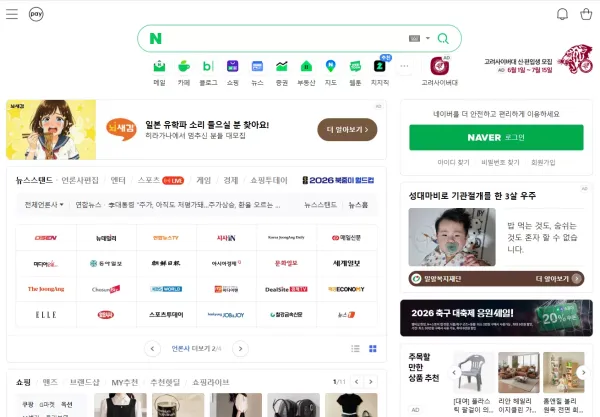Image resolution: width=600 pixels, height=417 pixels.
Task: Open the hamburger menu
Action: (x=12, y=14)
